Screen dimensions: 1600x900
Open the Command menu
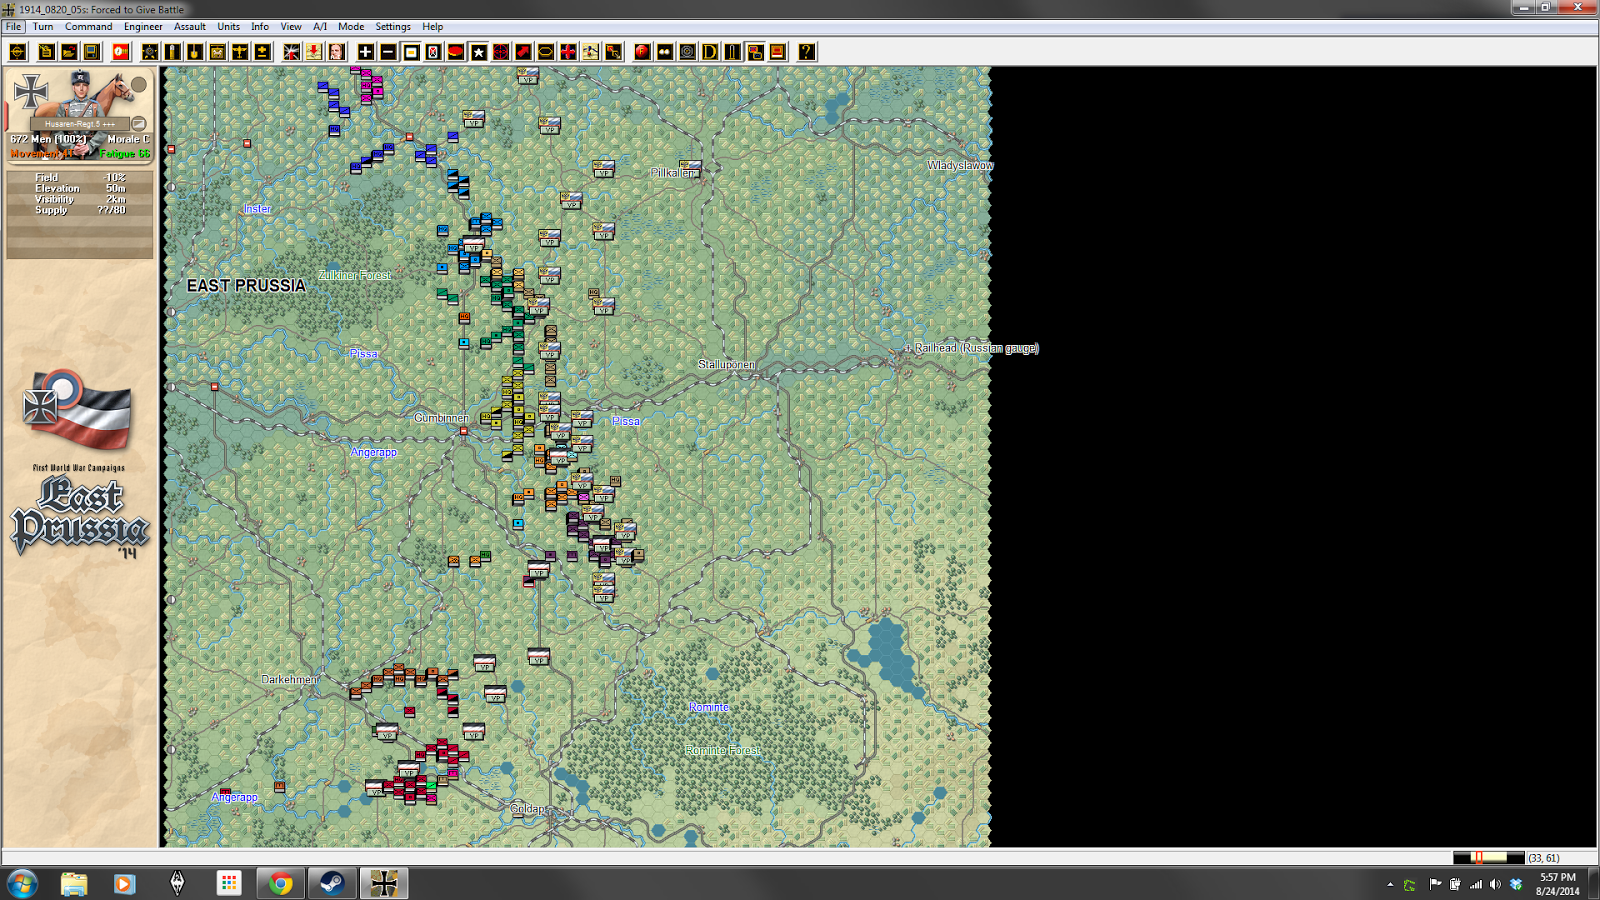(x=89, y=27)
